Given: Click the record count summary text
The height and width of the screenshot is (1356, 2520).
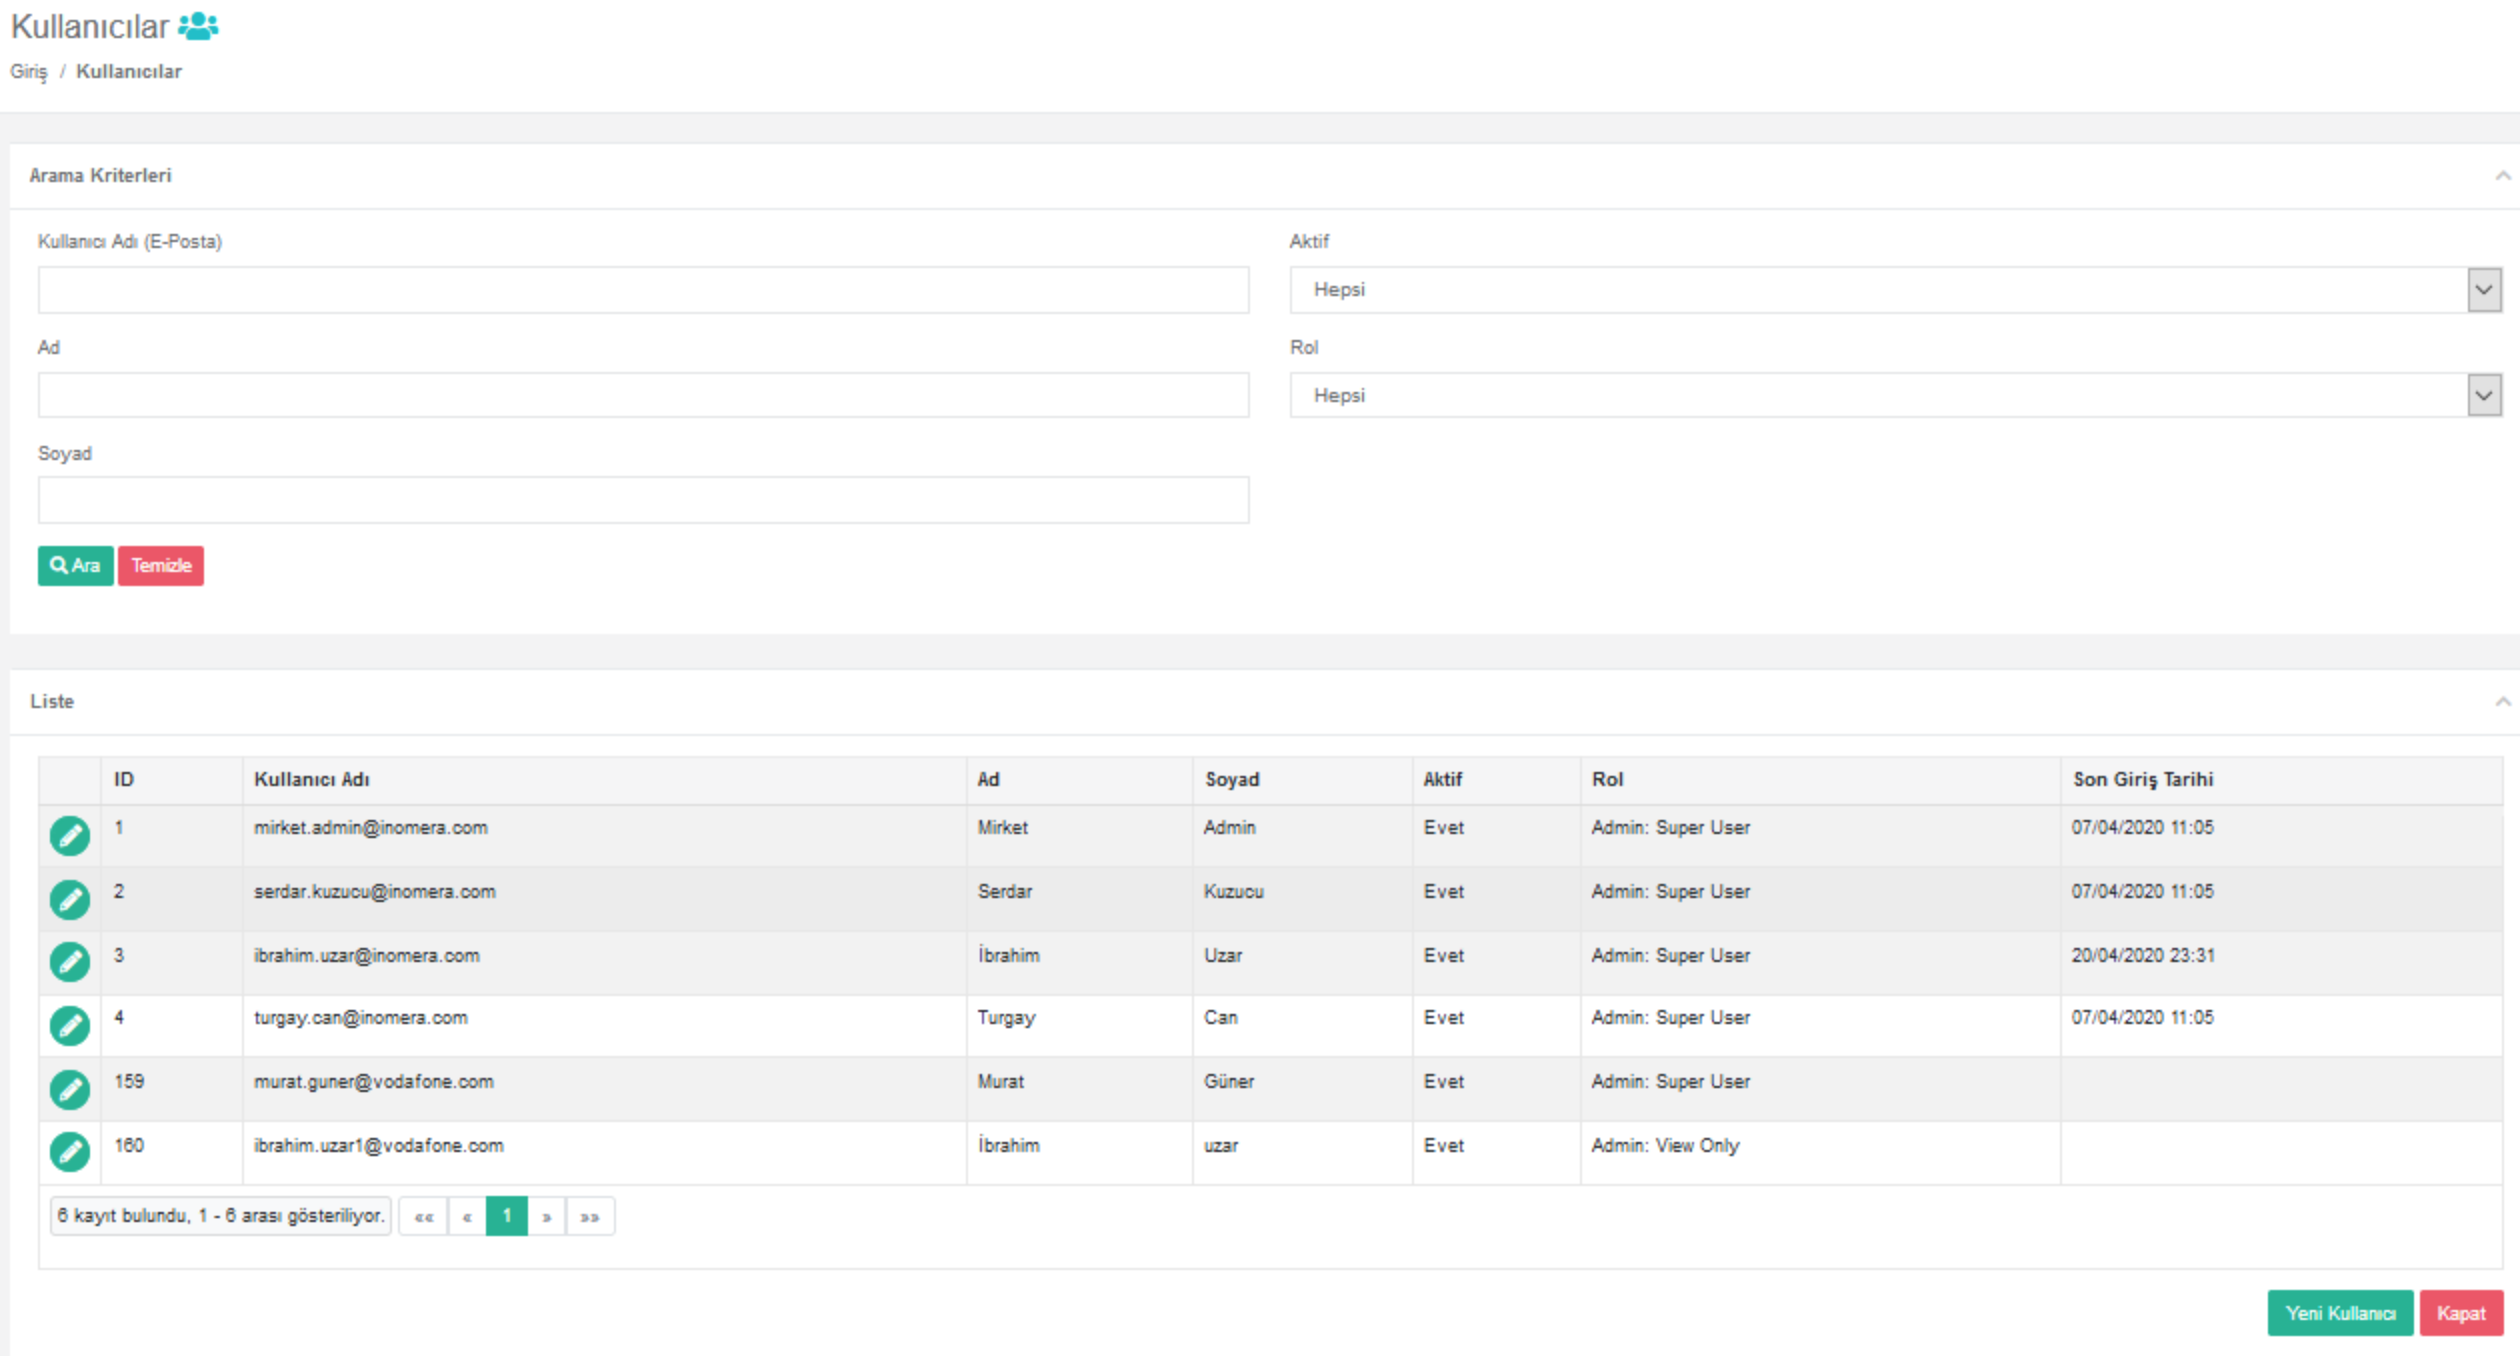Looking at the screenshot, I should pos(221,1217).
